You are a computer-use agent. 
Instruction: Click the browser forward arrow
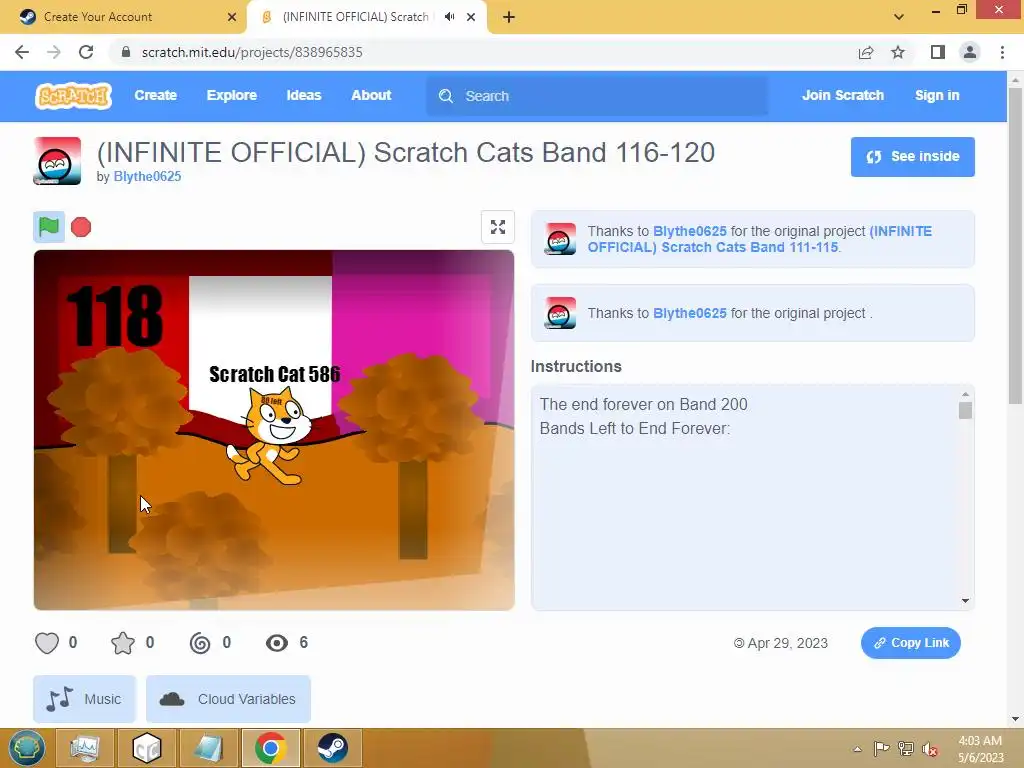54,52
